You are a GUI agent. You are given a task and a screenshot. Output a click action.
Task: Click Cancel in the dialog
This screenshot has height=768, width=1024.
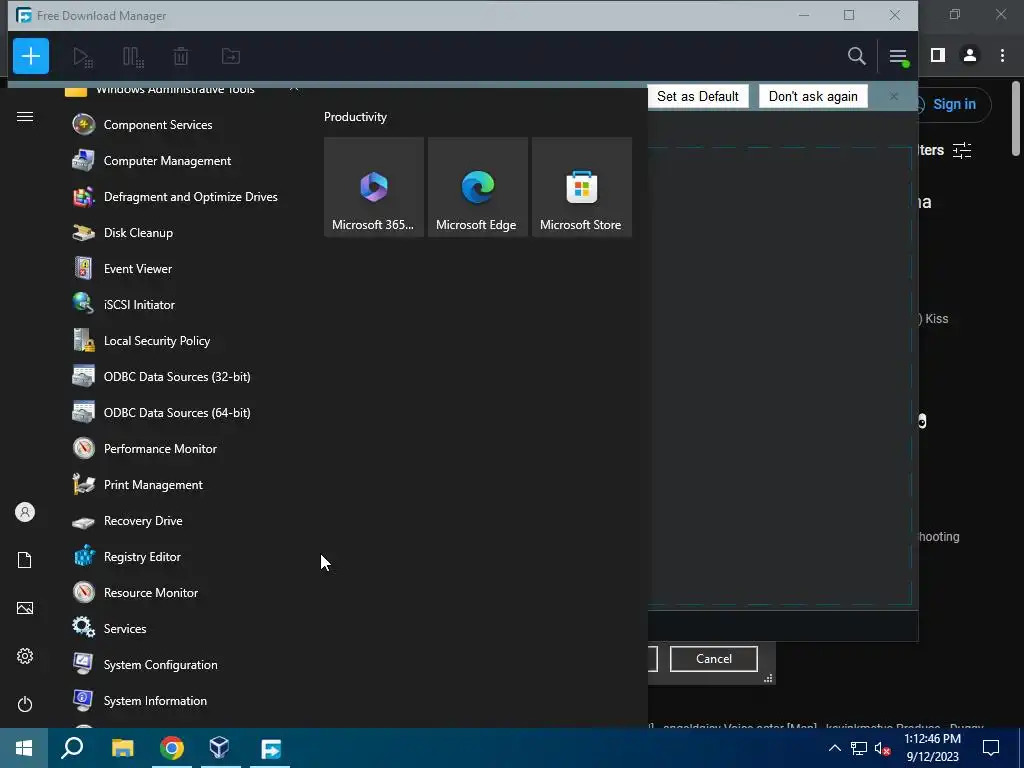[x=714, y=659]
